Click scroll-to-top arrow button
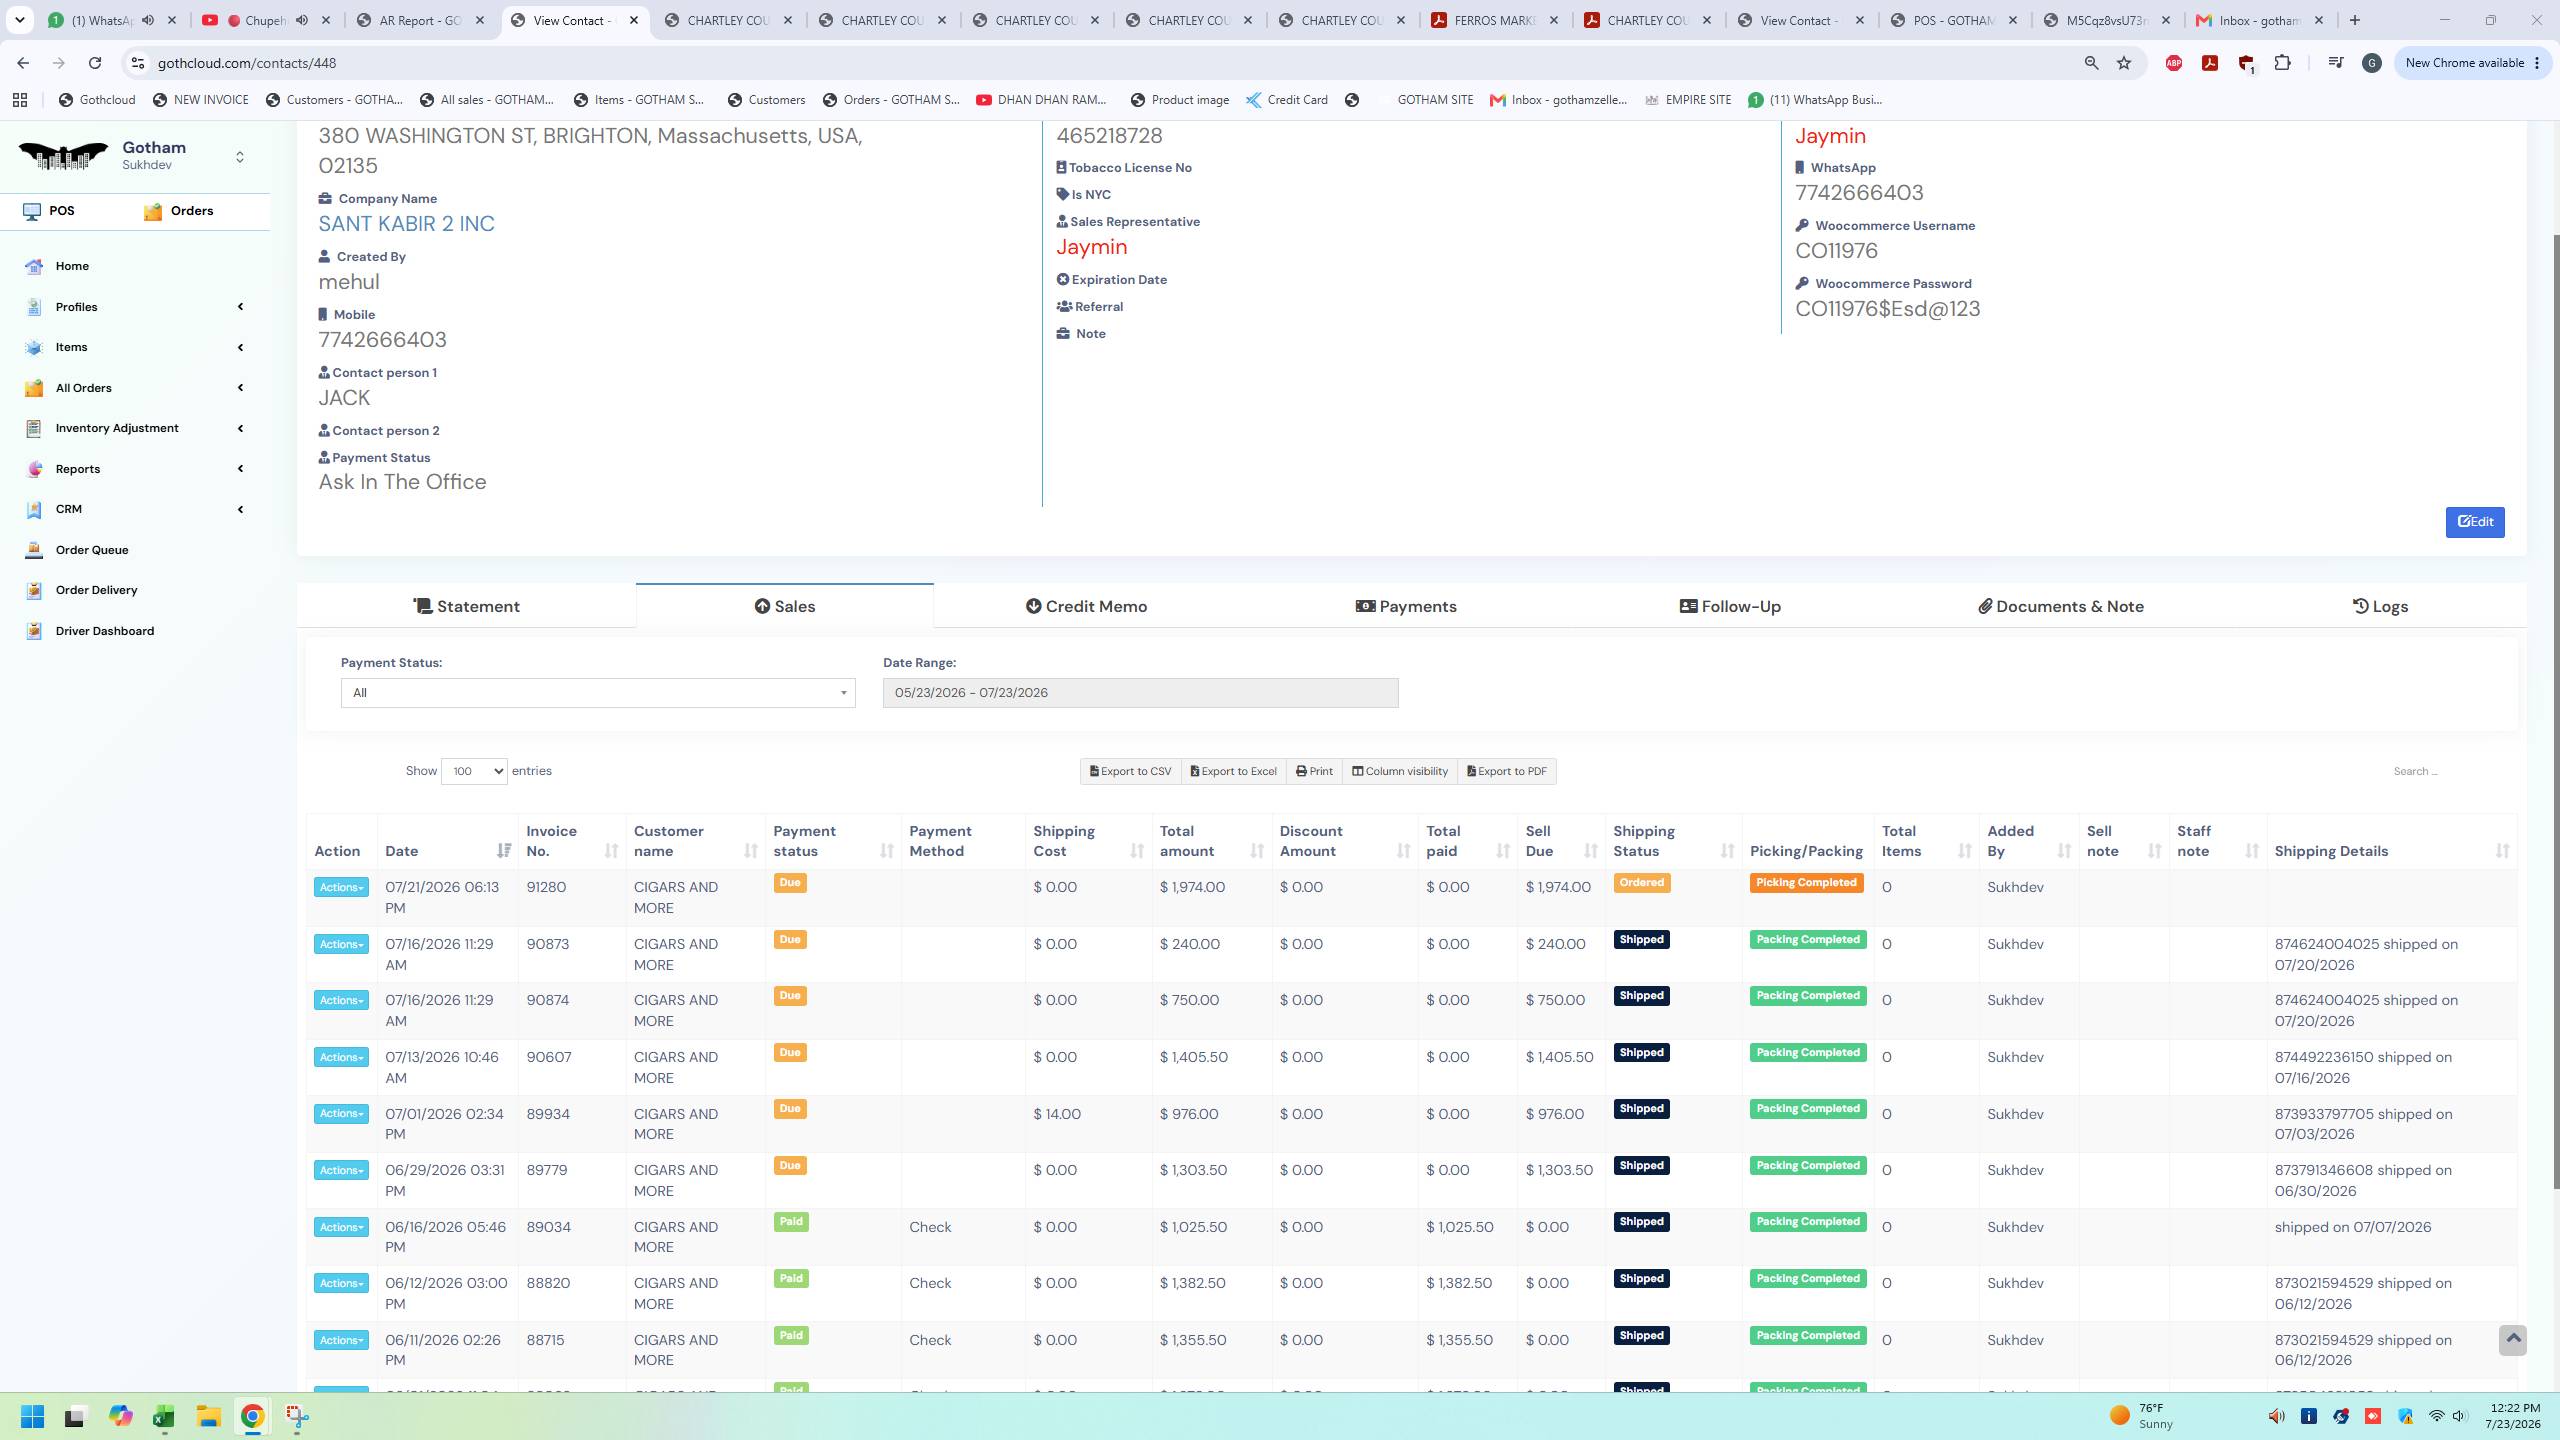Viewport: 2560px width, 1440px height. pos(2513,1340)
